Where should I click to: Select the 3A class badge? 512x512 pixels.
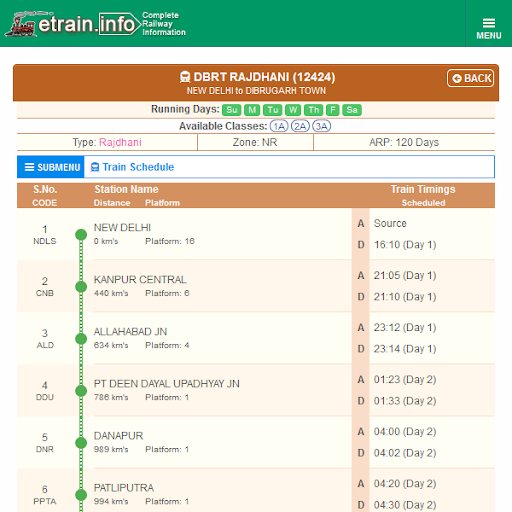point(322,126)
